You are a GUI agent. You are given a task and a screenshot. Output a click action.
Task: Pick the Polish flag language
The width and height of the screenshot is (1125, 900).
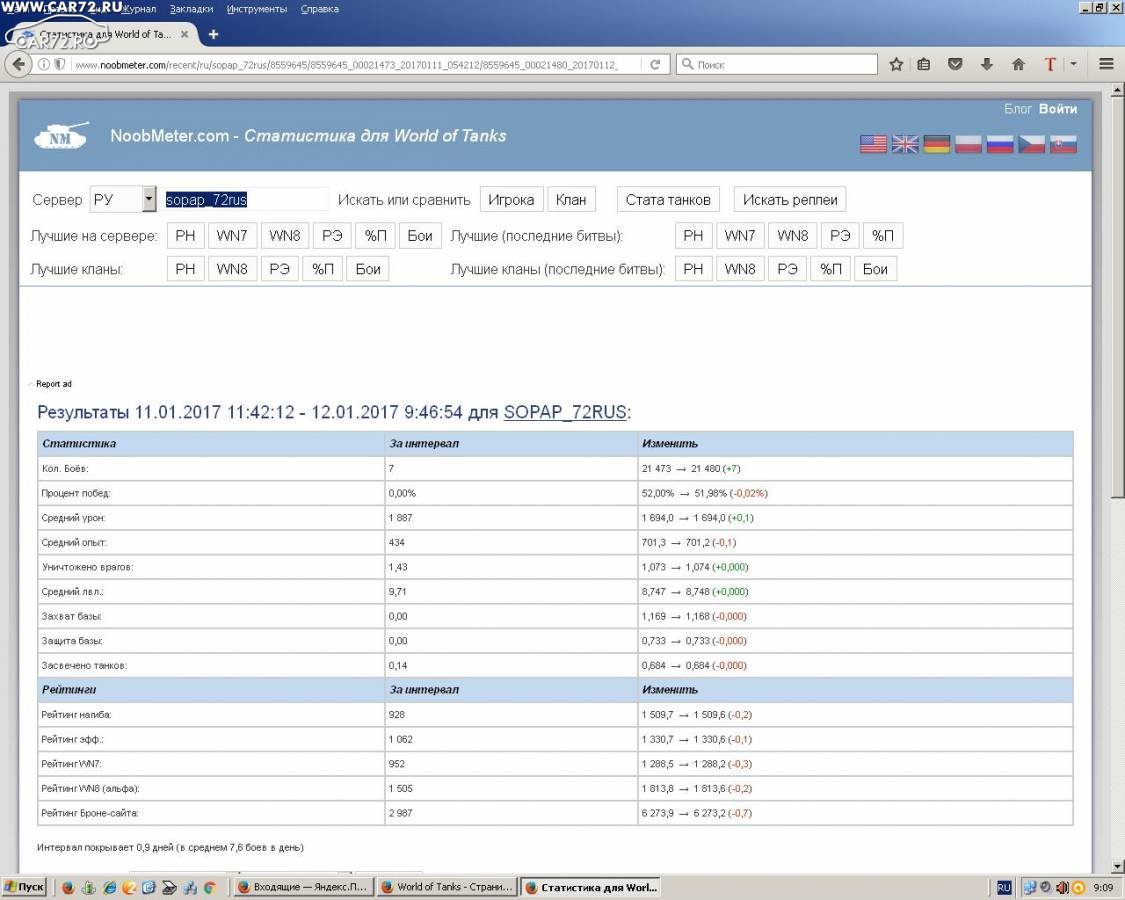[968, 144]
